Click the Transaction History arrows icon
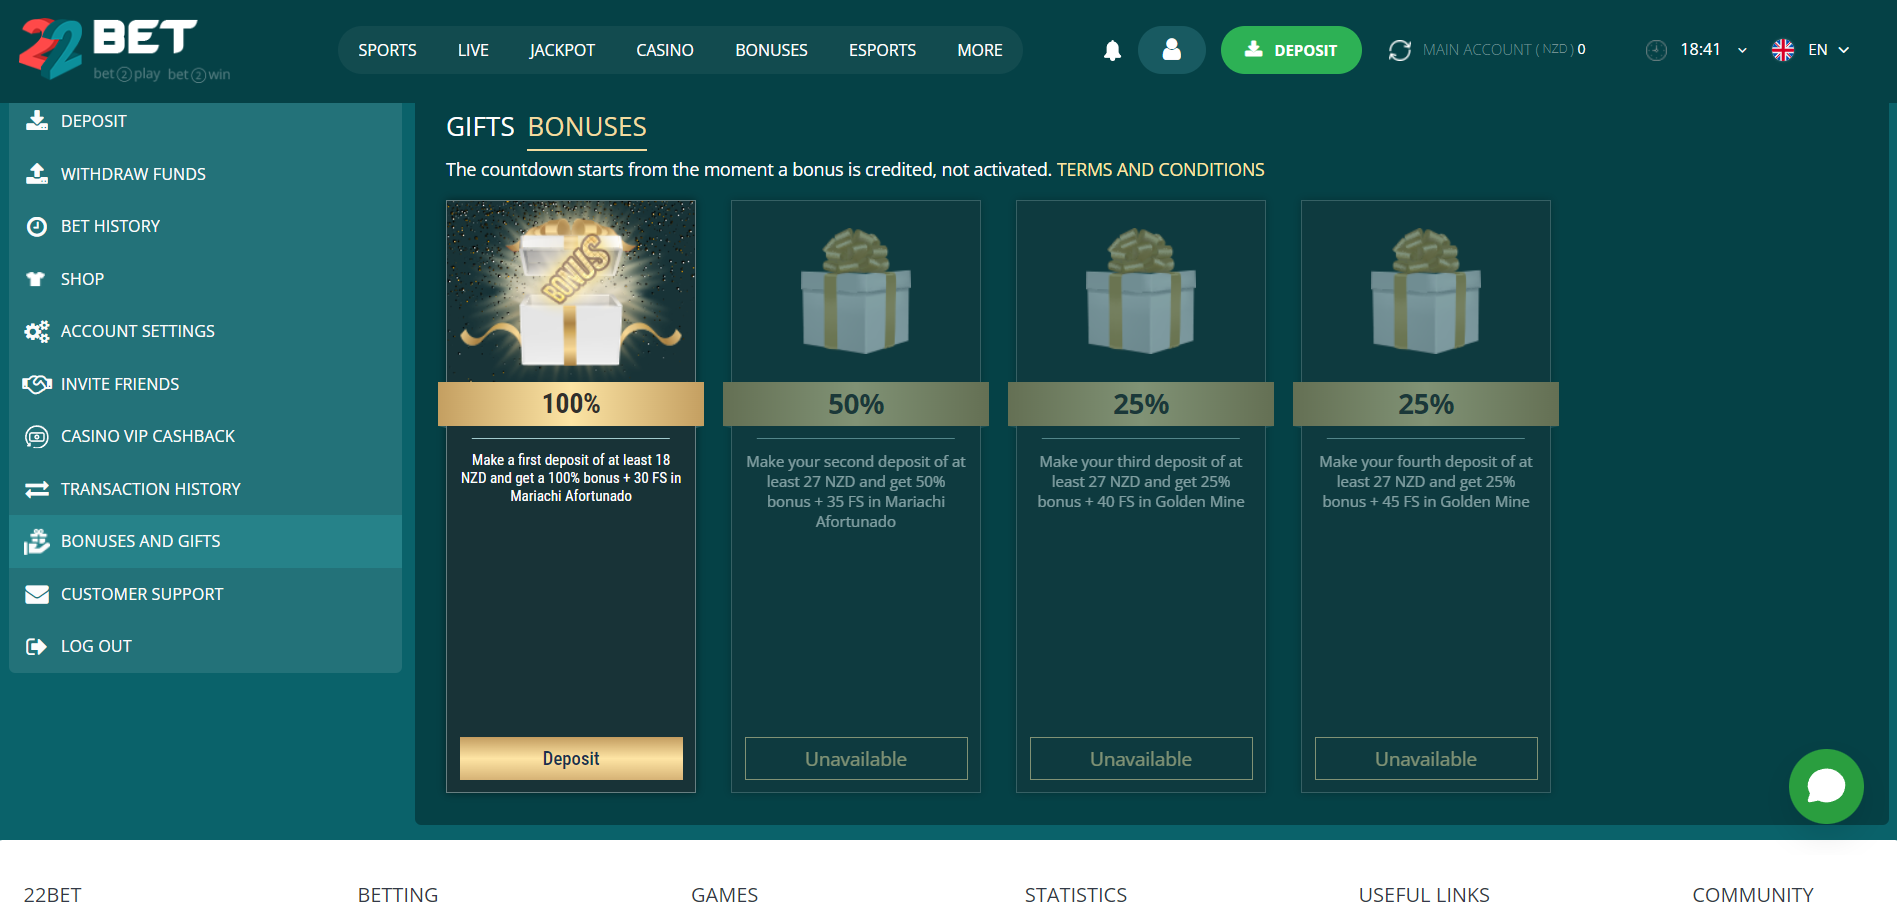This screenshot has height=907, width=1897. (37, 489)
